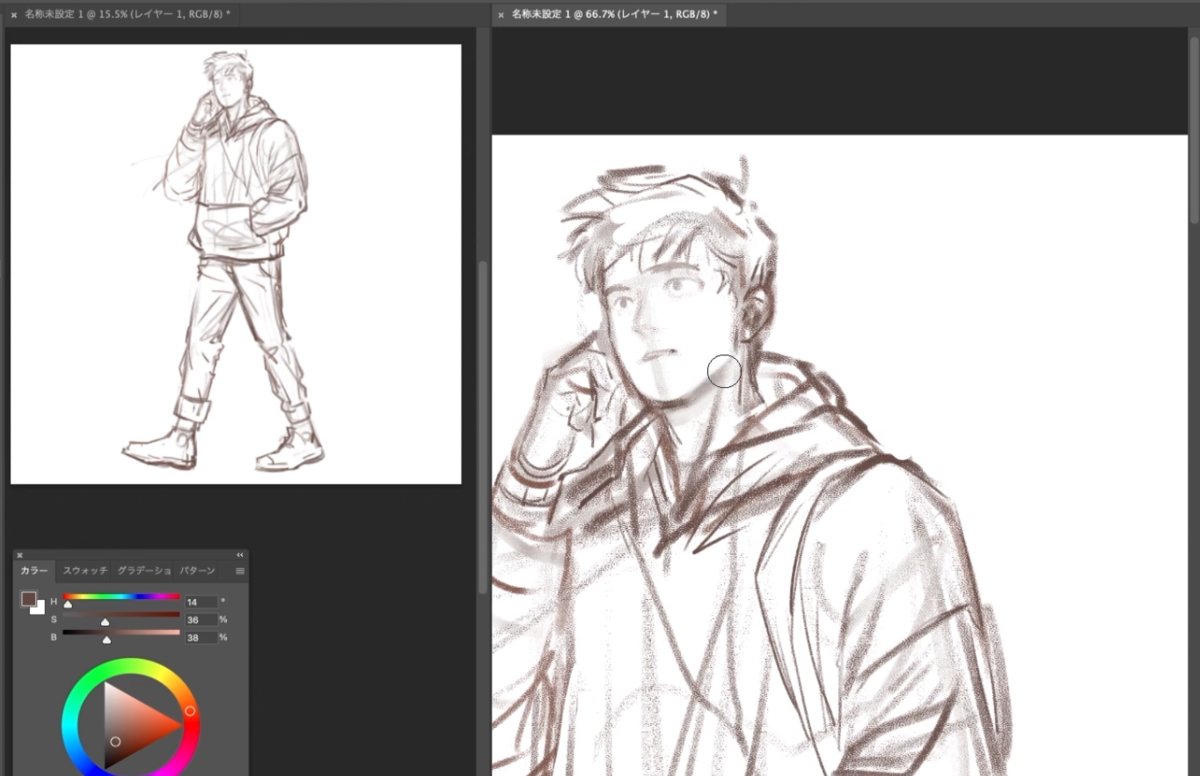Close the 15.5% document tab

(x=14, y=15)
